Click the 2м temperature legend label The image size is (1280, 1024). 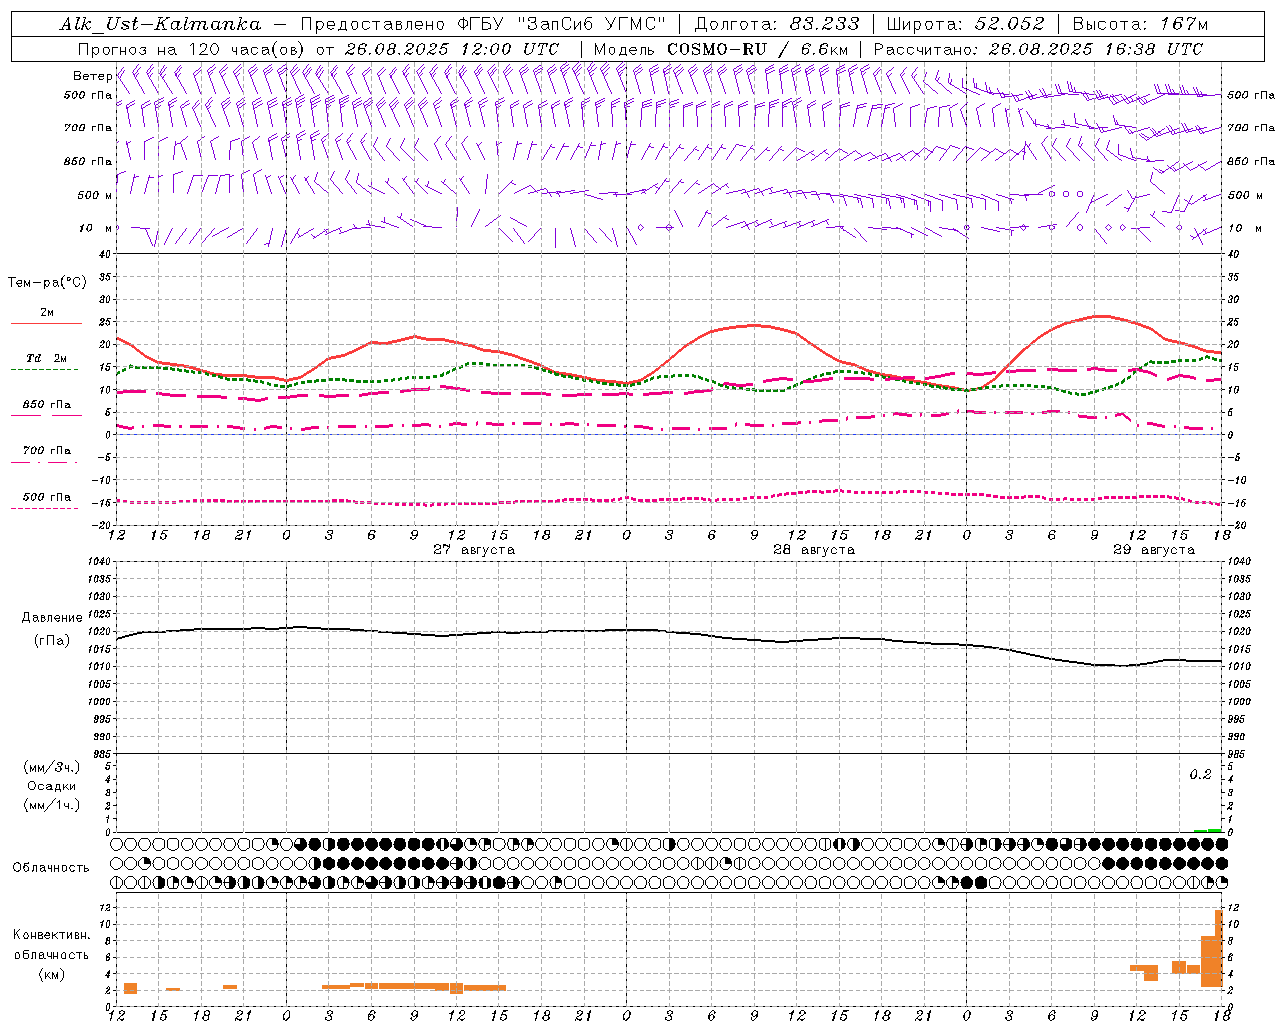pyautogui.click(x=47, y=313)
